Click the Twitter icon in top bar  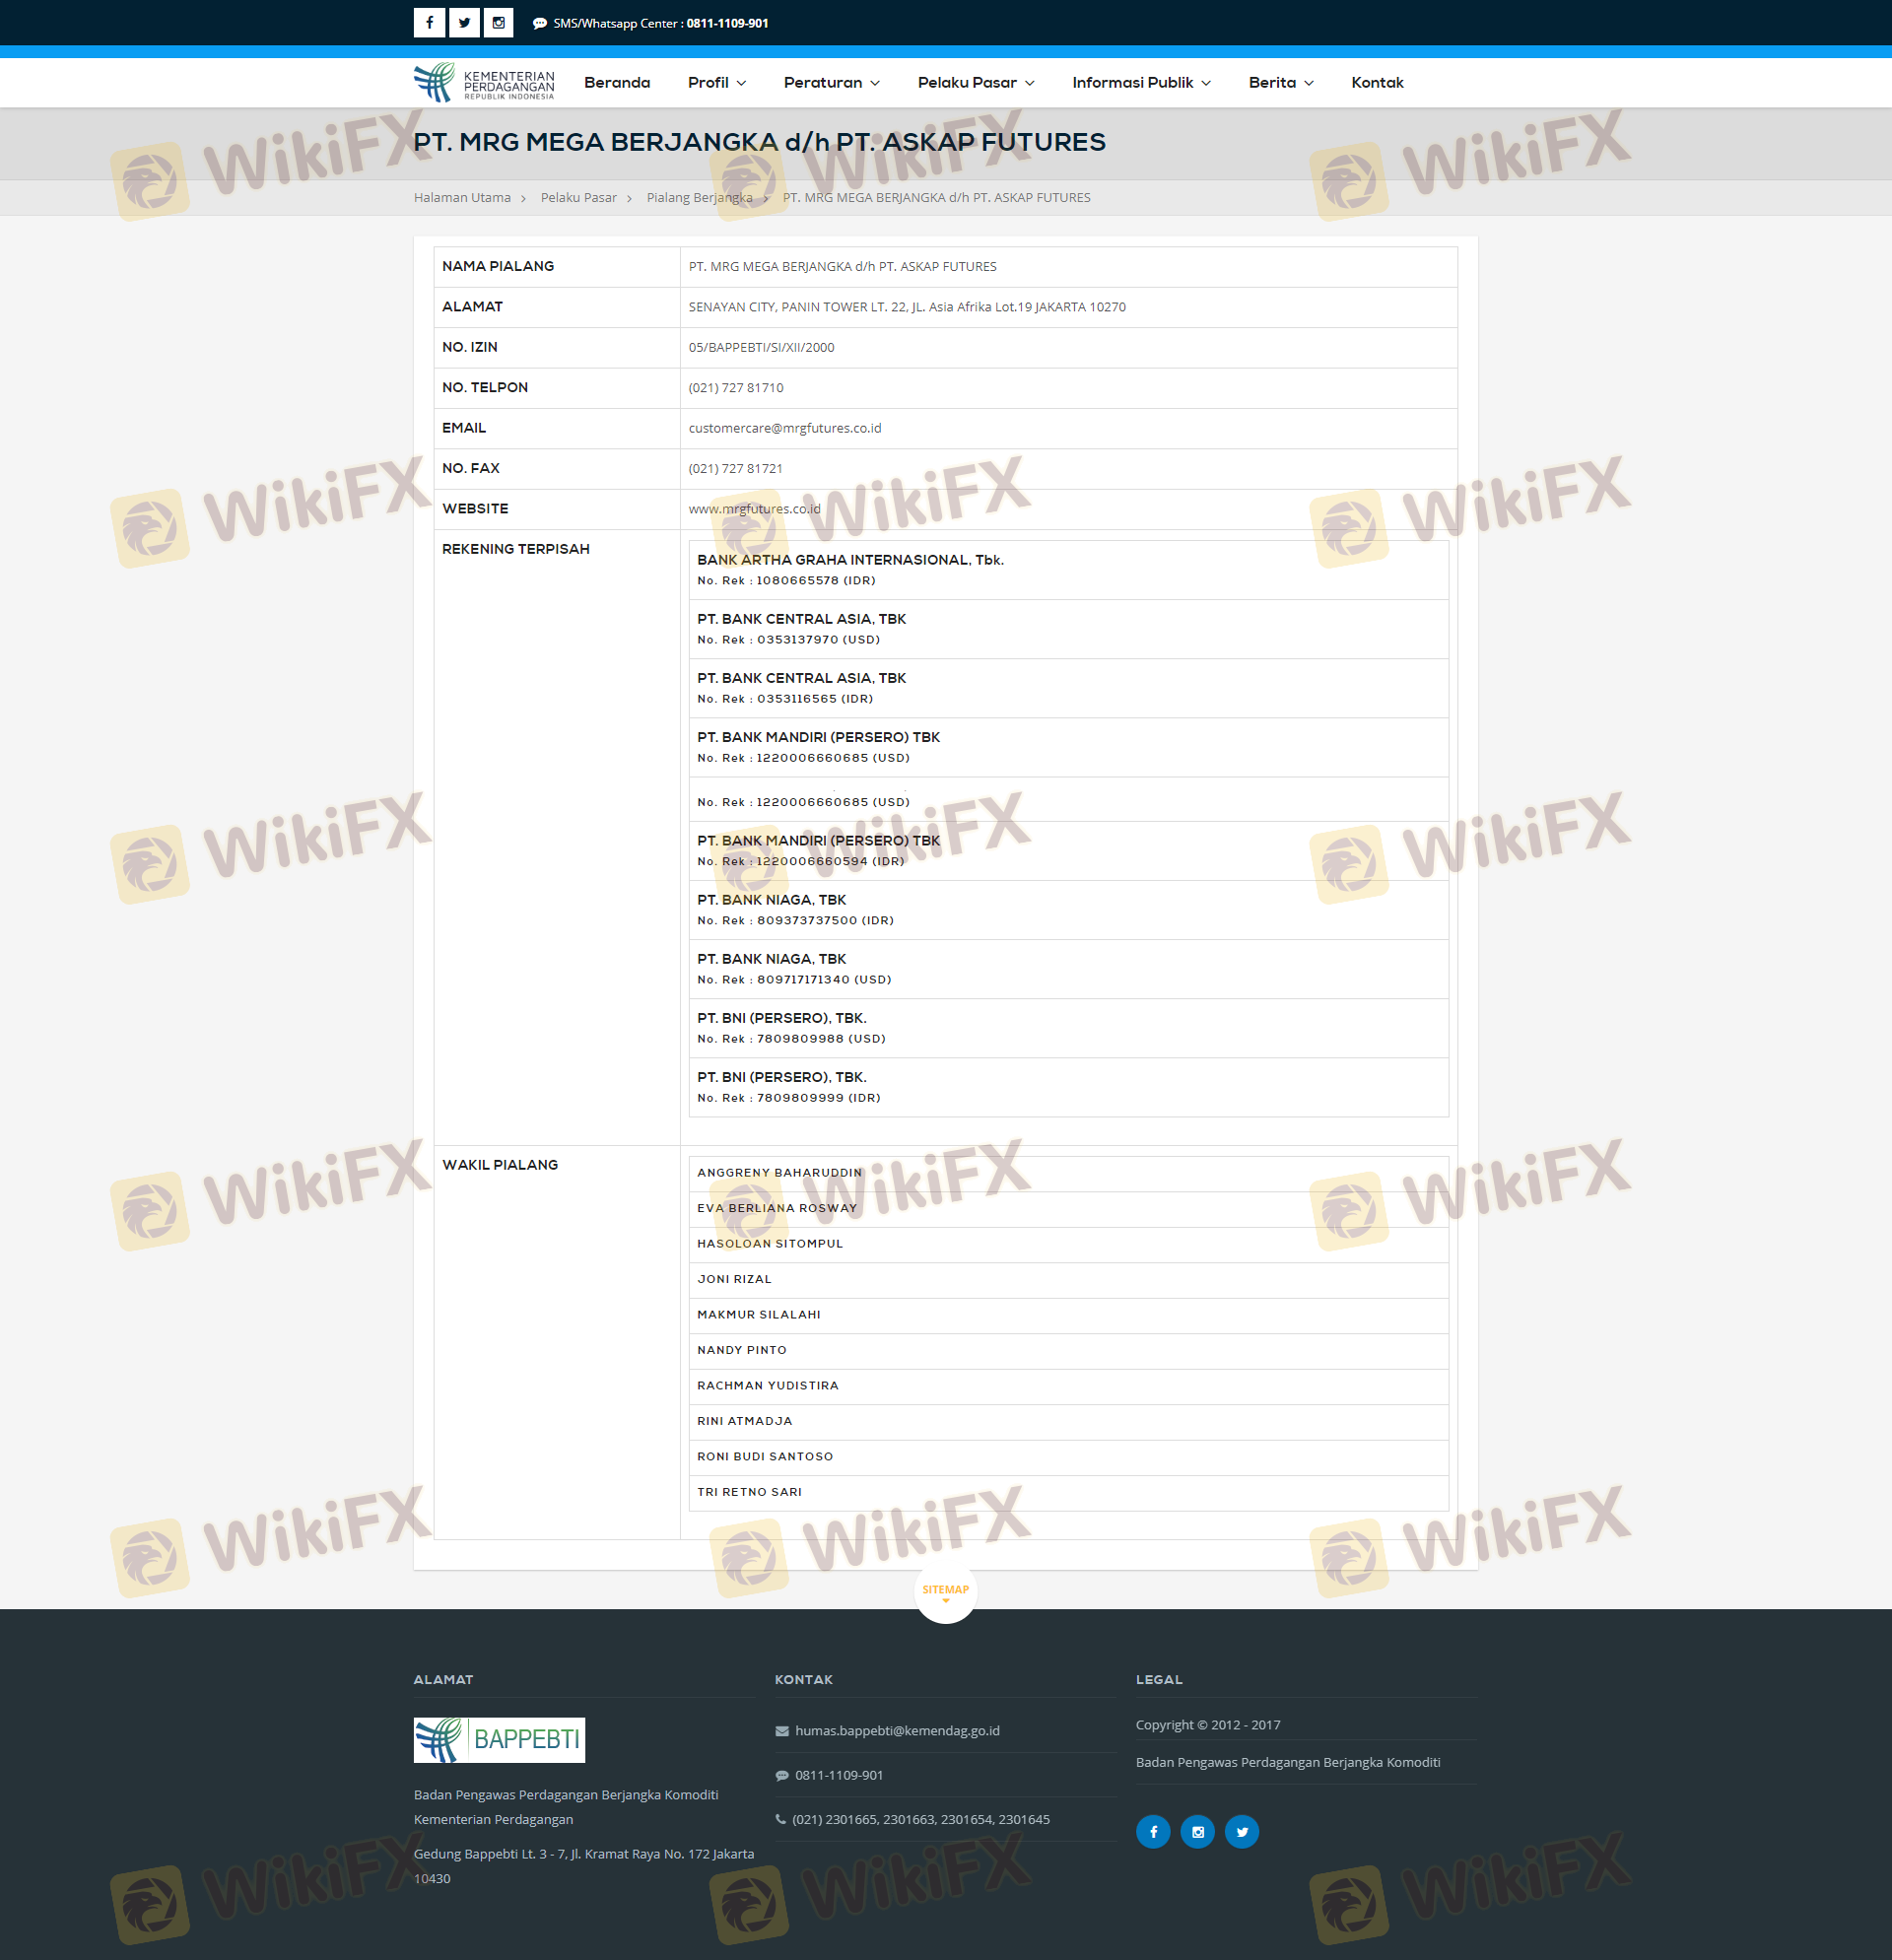coord(464,22)
